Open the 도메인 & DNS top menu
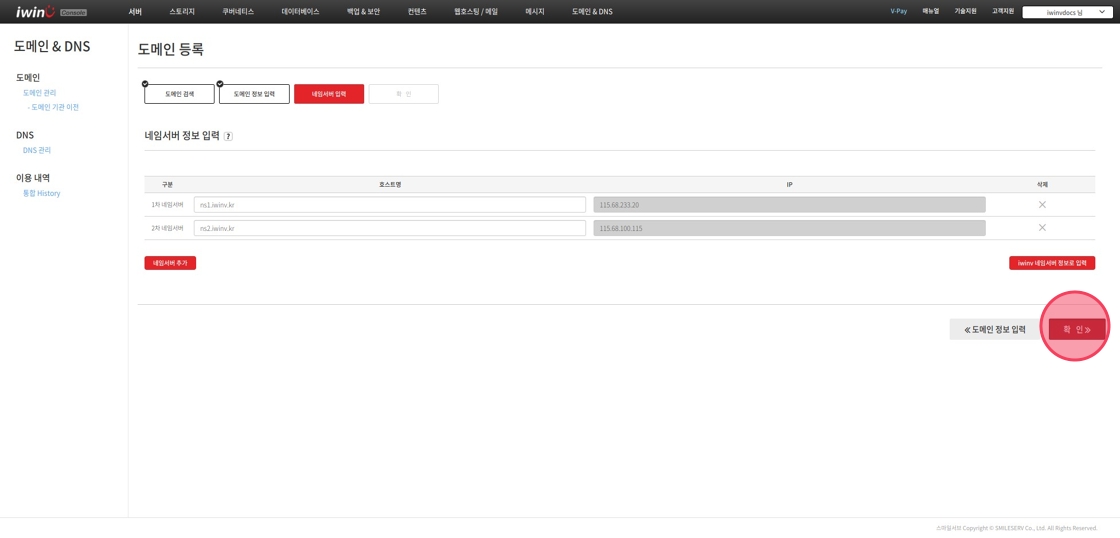 point(592,11)
